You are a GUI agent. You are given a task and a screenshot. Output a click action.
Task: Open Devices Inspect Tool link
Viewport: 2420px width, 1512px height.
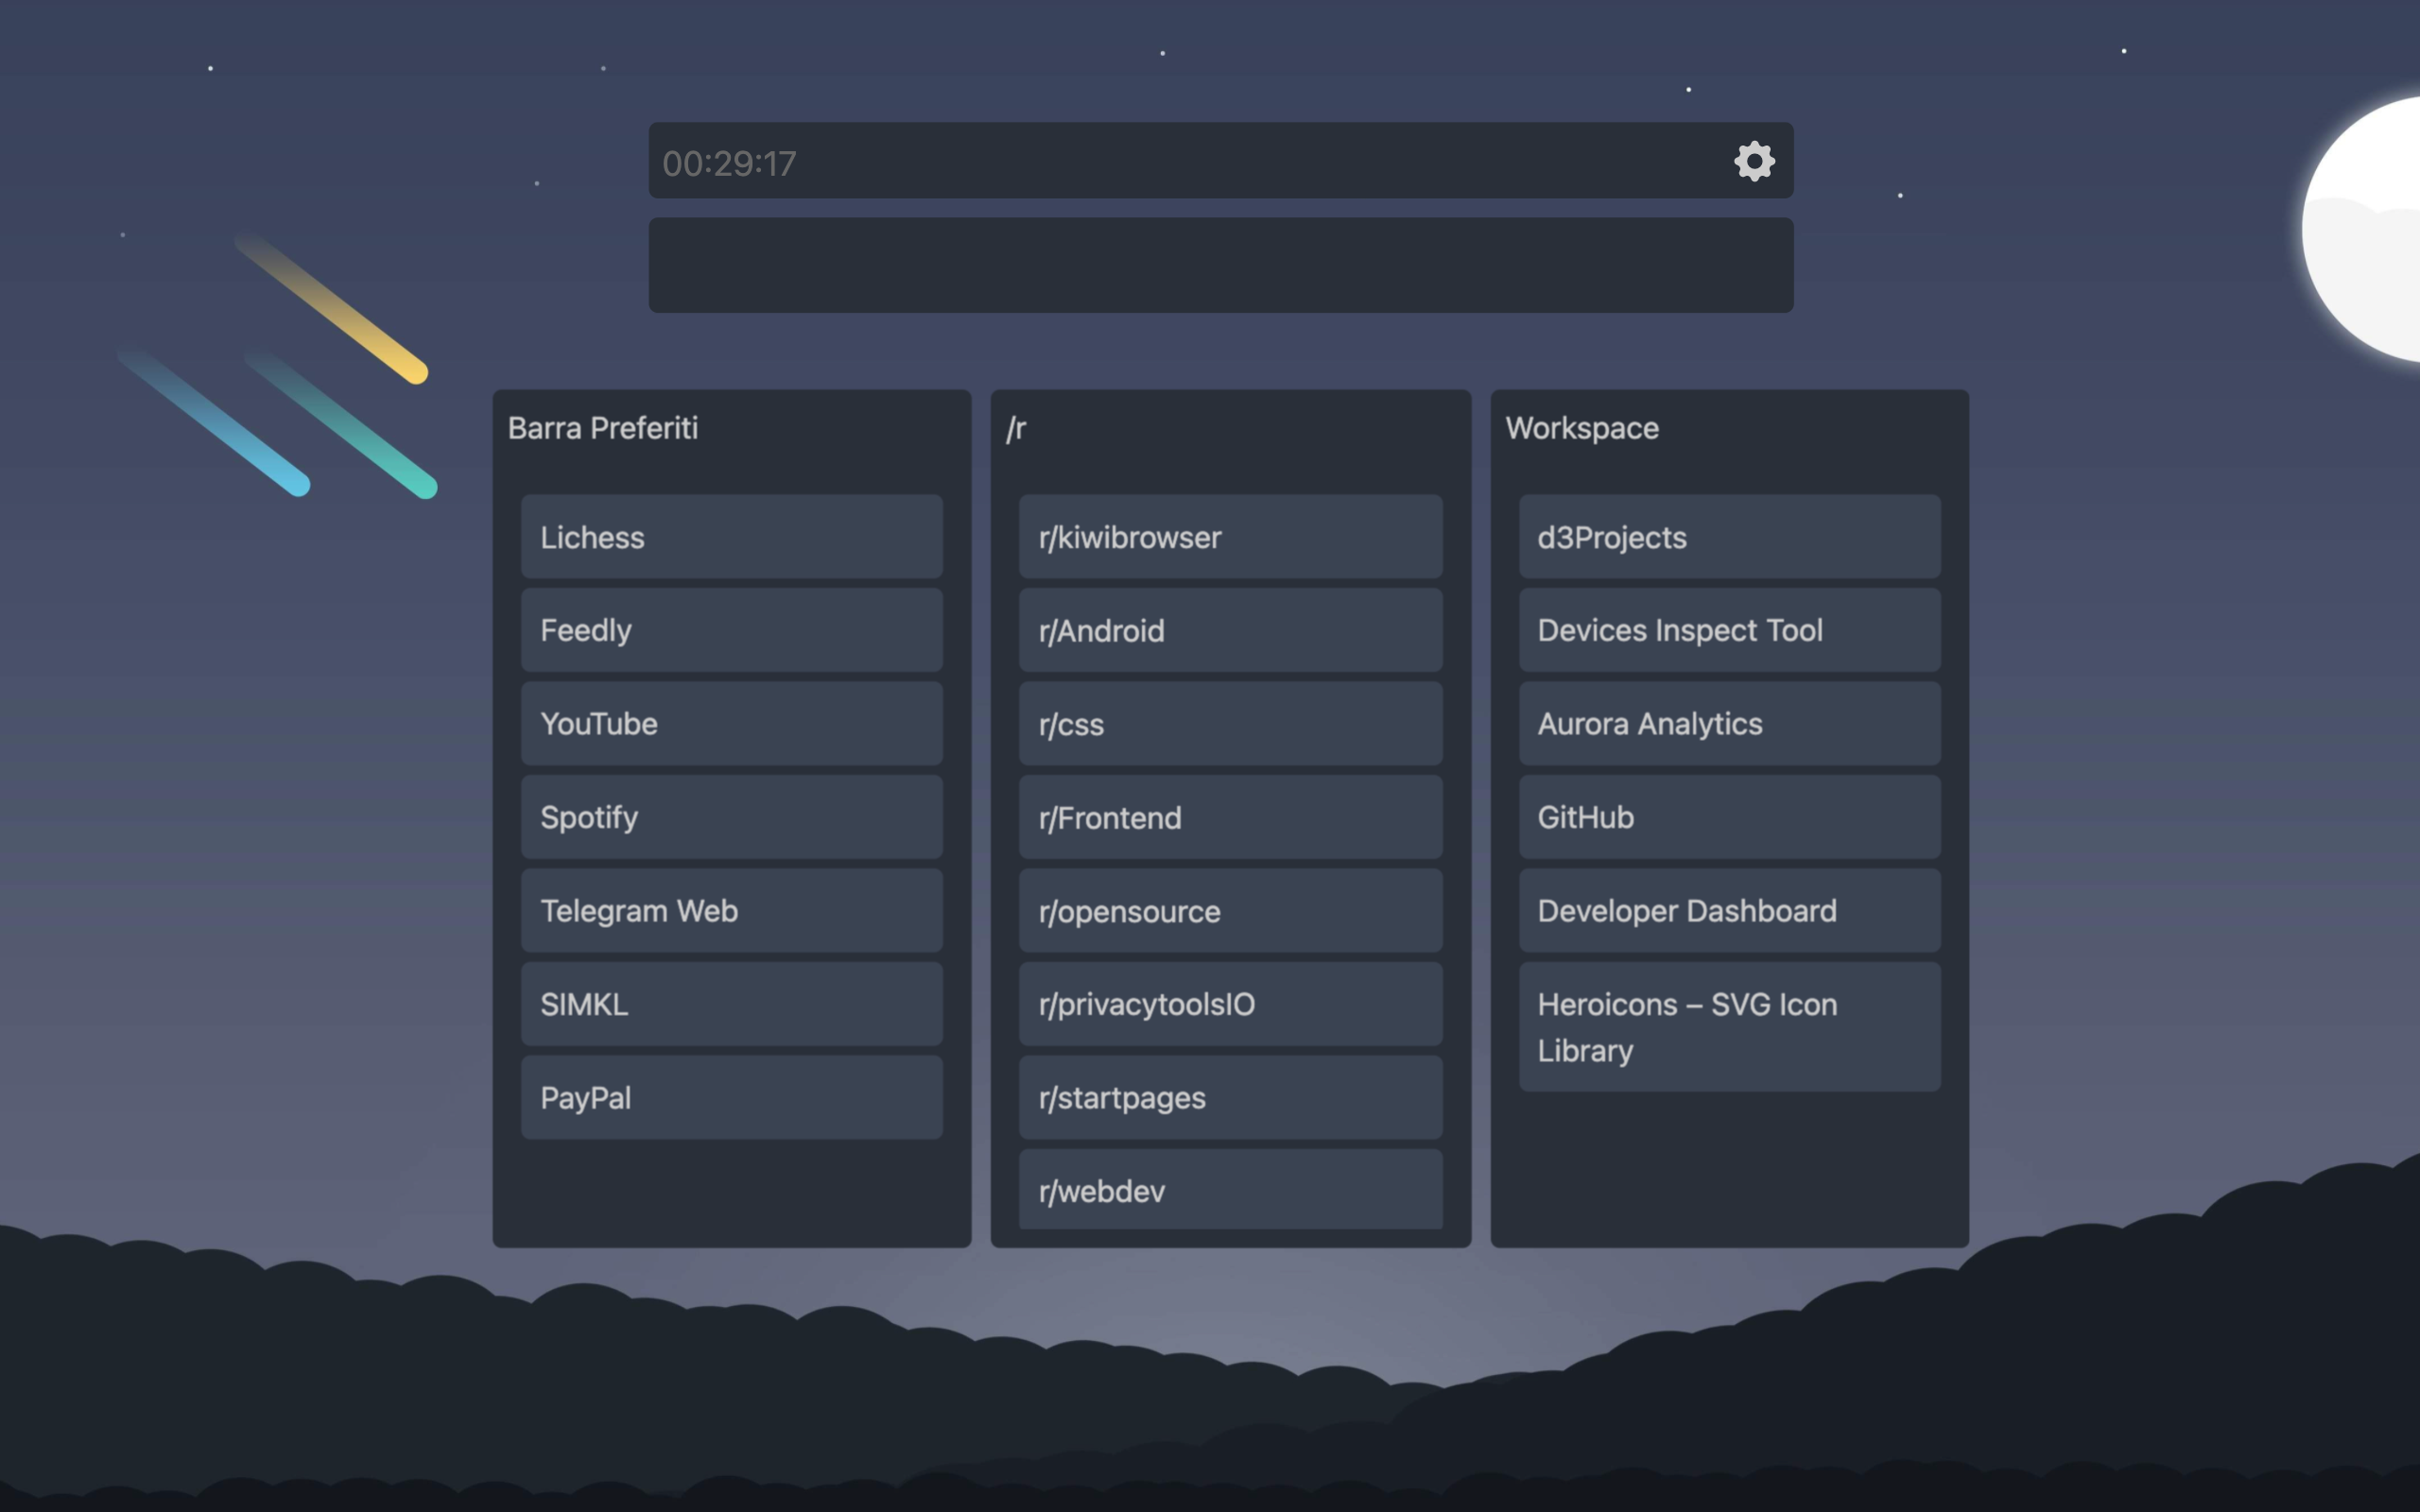click(x=1729, y=630)
